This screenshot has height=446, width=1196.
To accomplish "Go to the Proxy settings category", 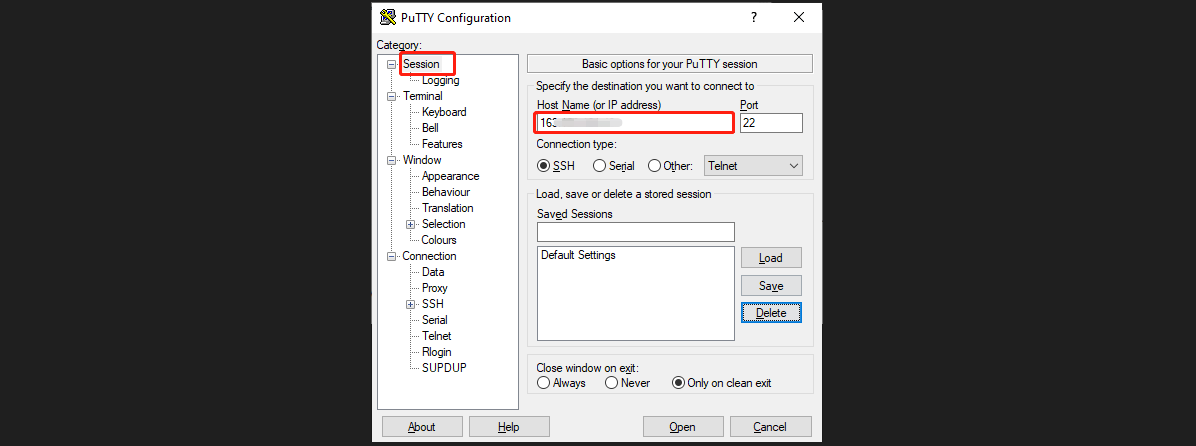I will (x=435, y=288).
